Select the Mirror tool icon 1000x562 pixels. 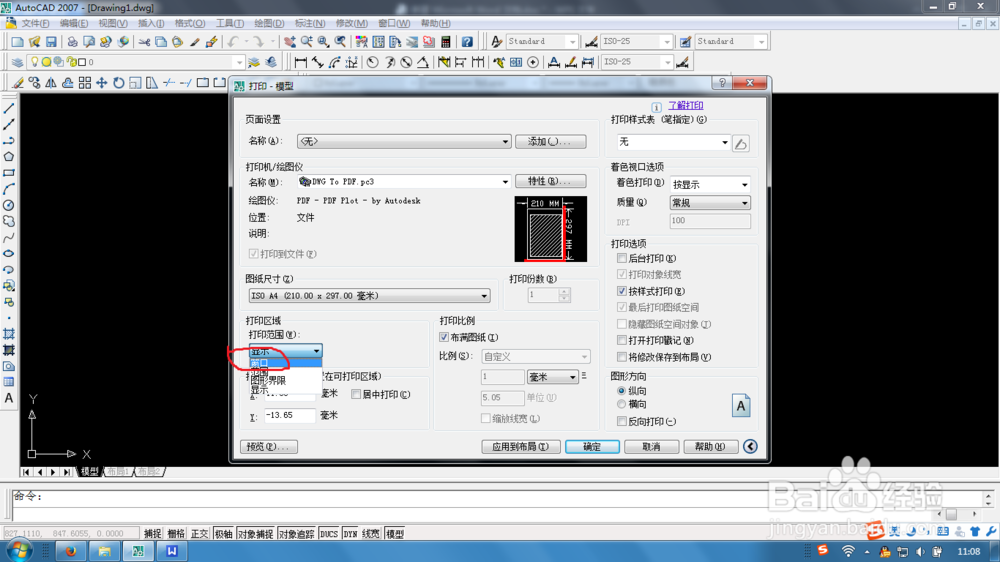click(50, 83)
